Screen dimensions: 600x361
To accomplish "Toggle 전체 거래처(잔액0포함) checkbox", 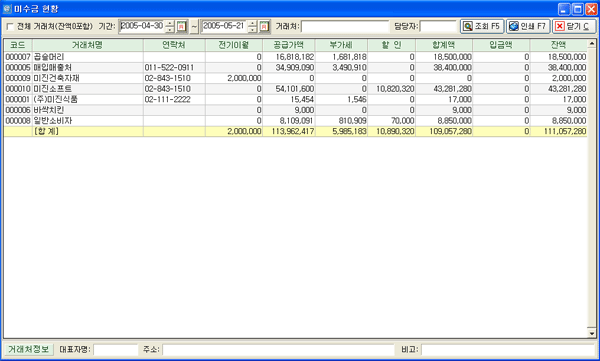I will [10, 27].
